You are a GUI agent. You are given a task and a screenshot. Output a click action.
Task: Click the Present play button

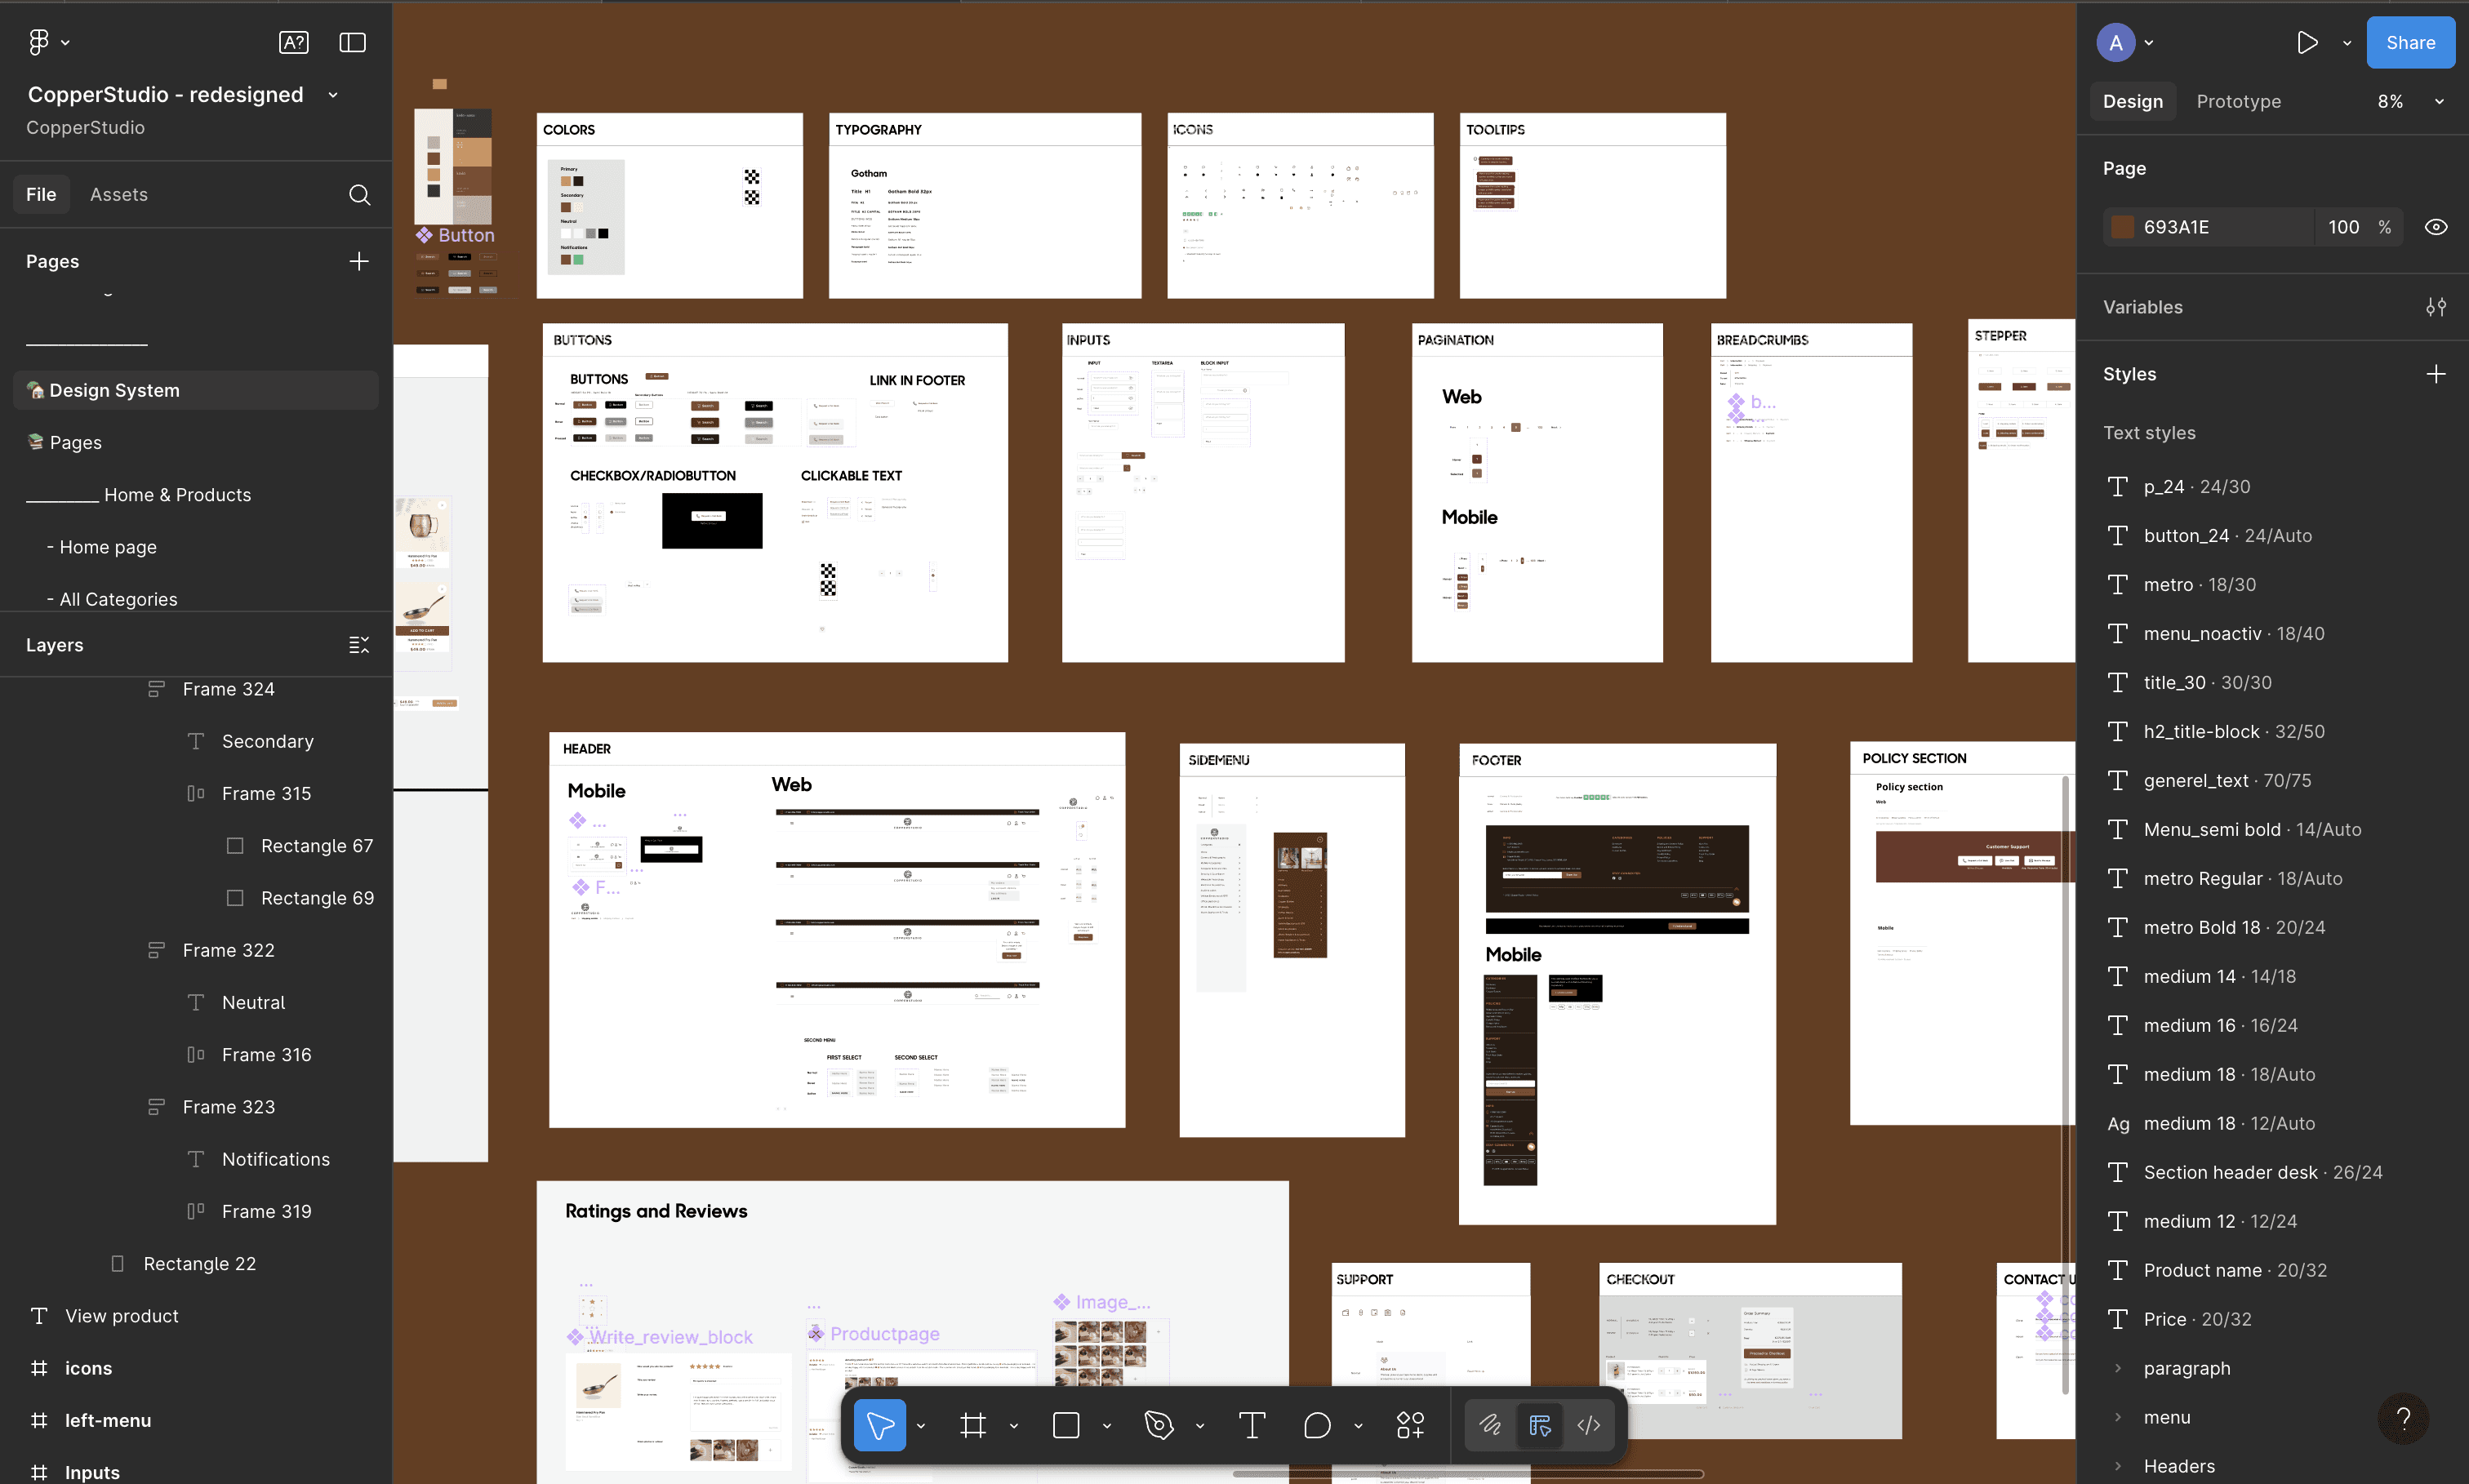pyautogui.click(x=2307, y=42)
